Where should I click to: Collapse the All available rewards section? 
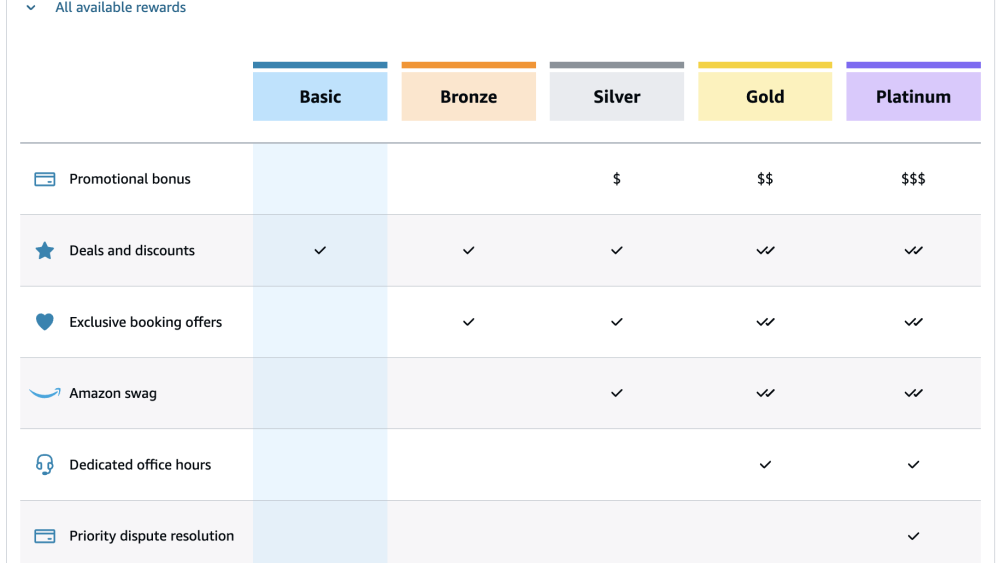pyautogui.click(x=31, y=8)
